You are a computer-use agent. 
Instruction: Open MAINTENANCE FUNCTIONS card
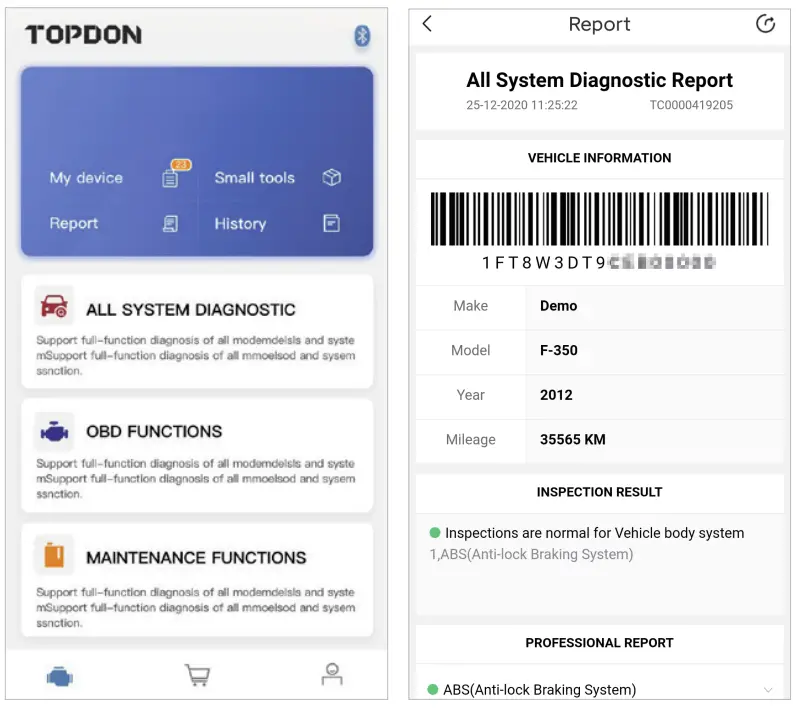(197, 580)
